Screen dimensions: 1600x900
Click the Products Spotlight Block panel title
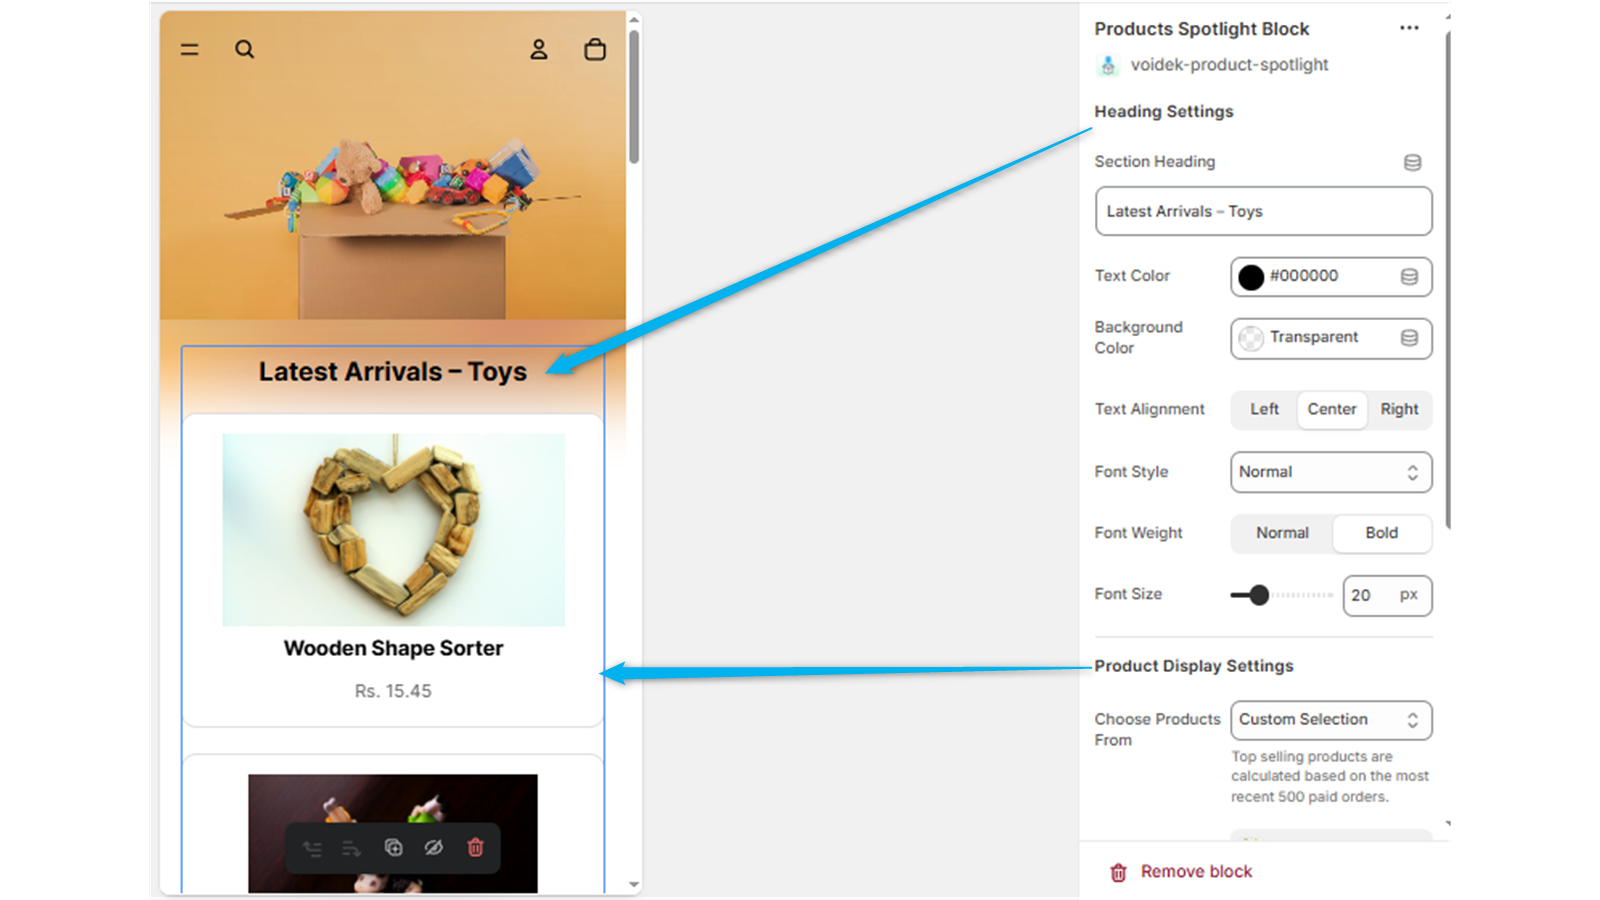[x=1202, y=29]
